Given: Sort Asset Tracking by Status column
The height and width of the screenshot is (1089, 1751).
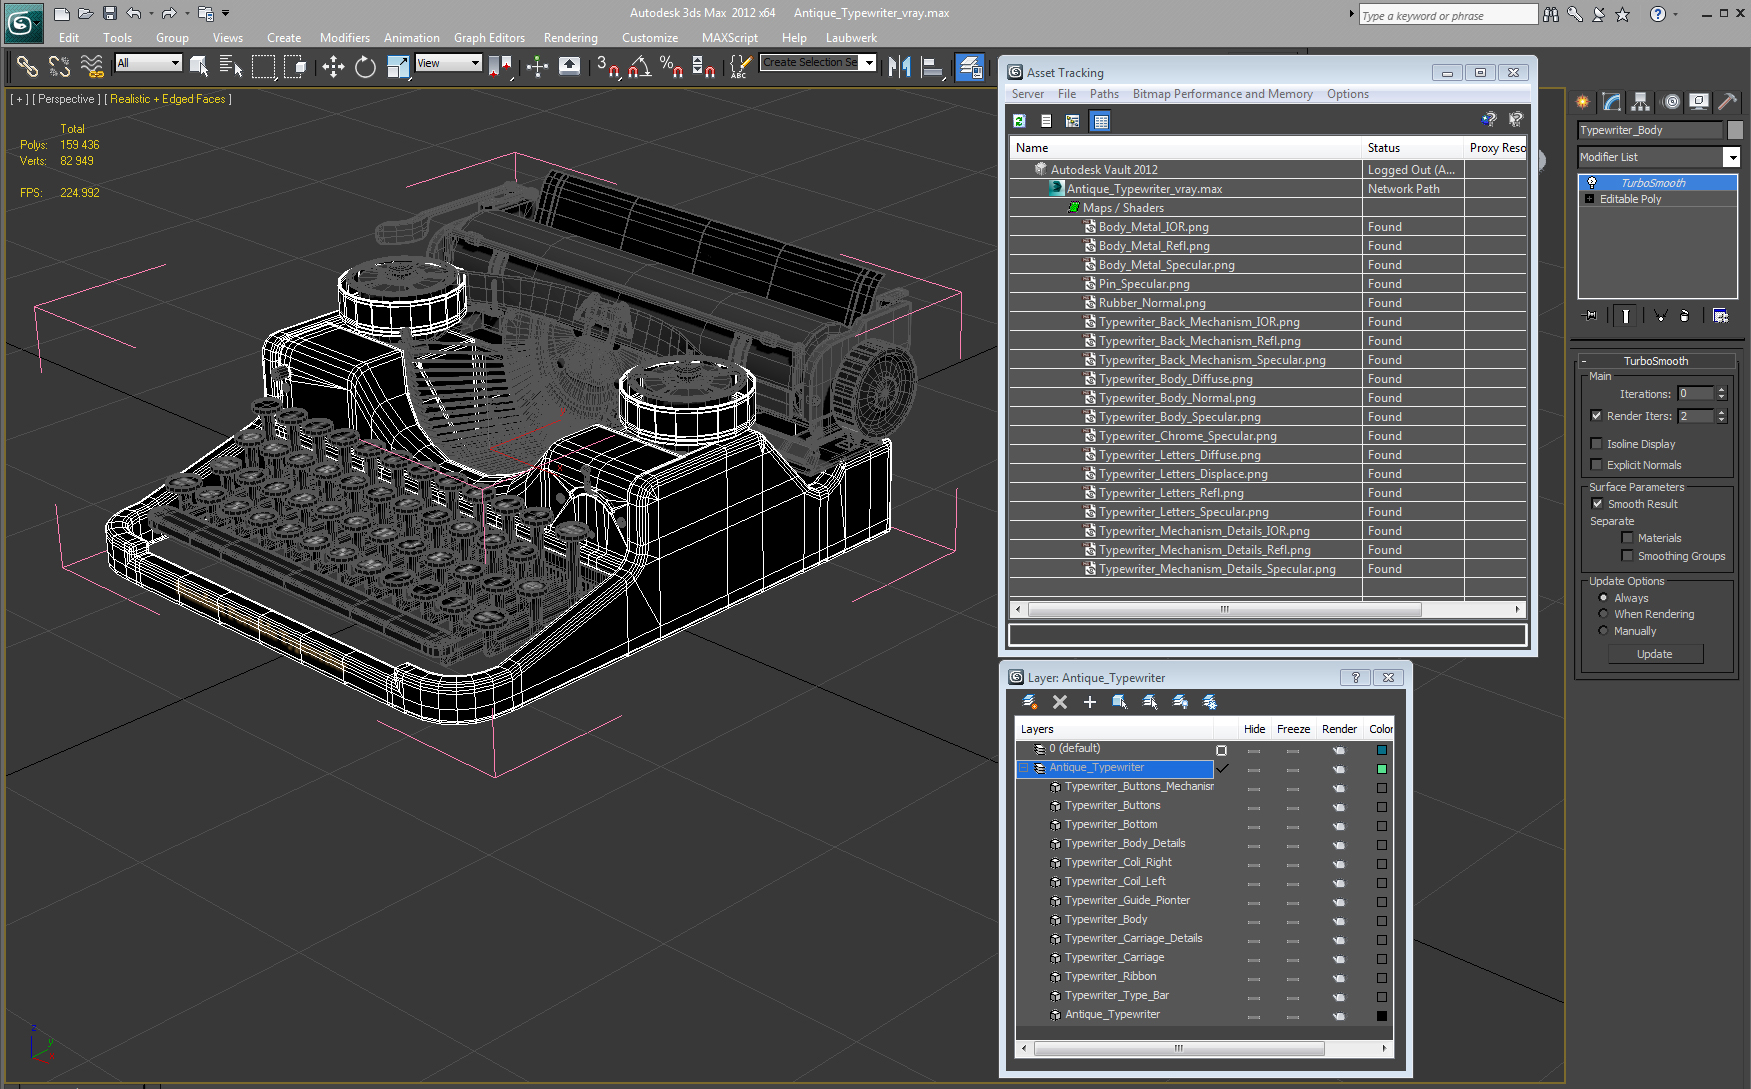Looking at the screenshot, I should 1412,148.
